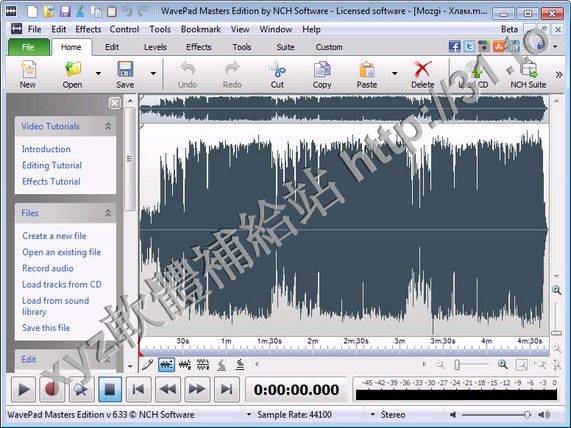This screenshot has width=571, height=428.
Task: Close the left side task panel
Action: tap(114, 103)
